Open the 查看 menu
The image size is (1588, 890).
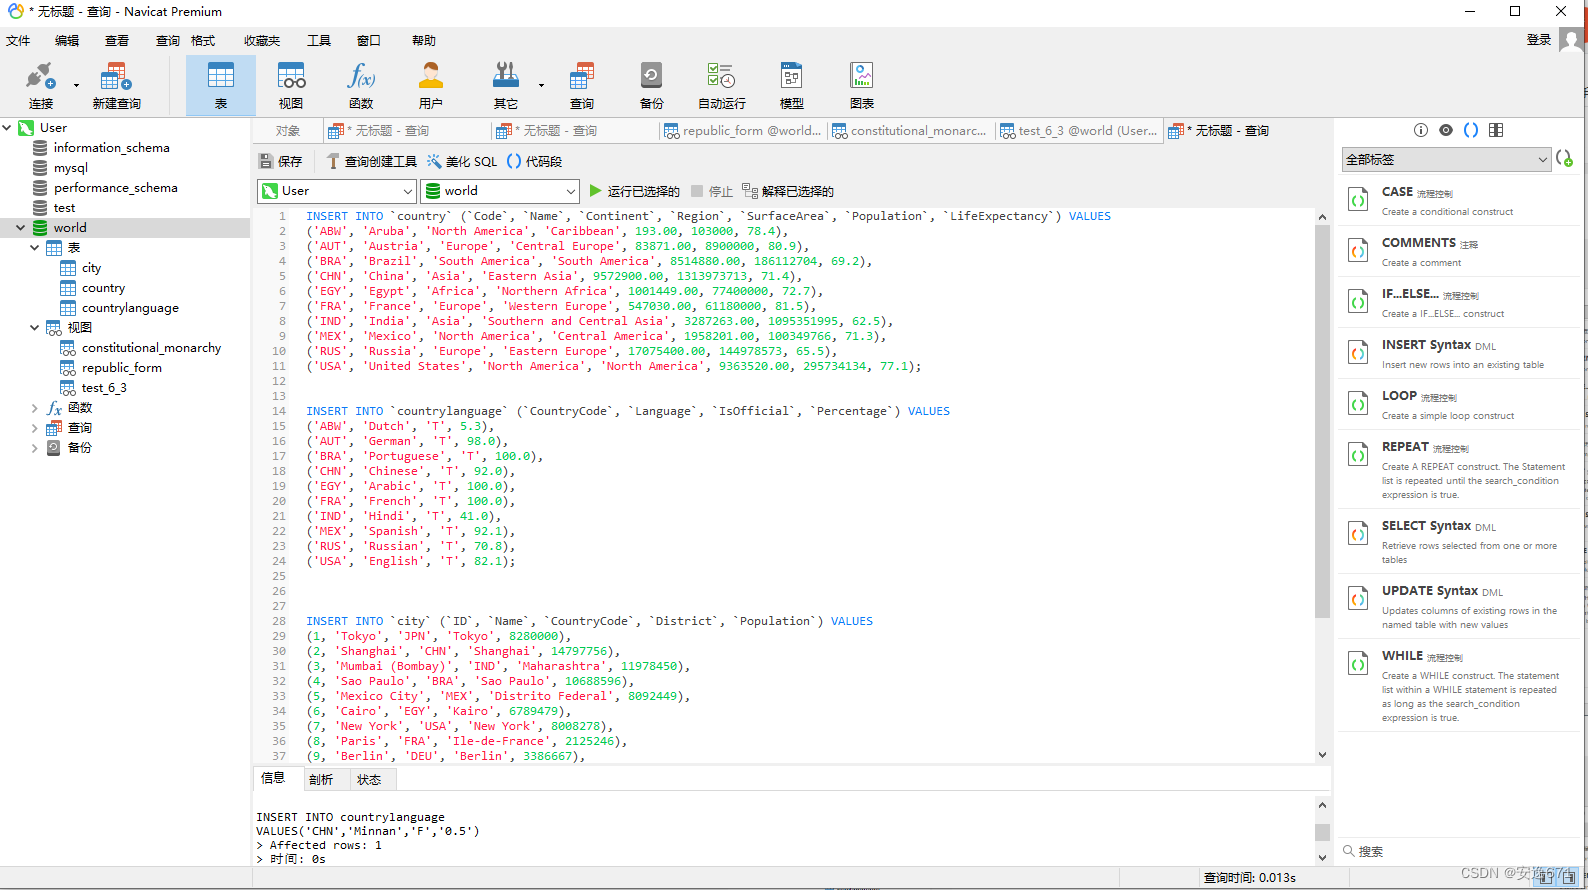pos(117,41)
